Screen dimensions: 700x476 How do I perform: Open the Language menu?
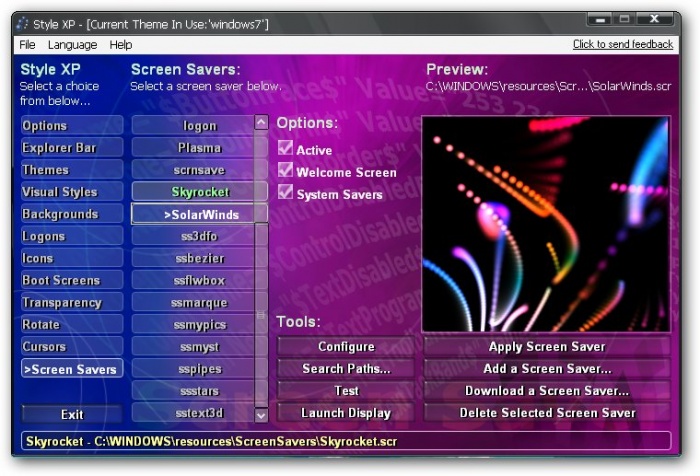pyautogui.click(x=72, y=45)
